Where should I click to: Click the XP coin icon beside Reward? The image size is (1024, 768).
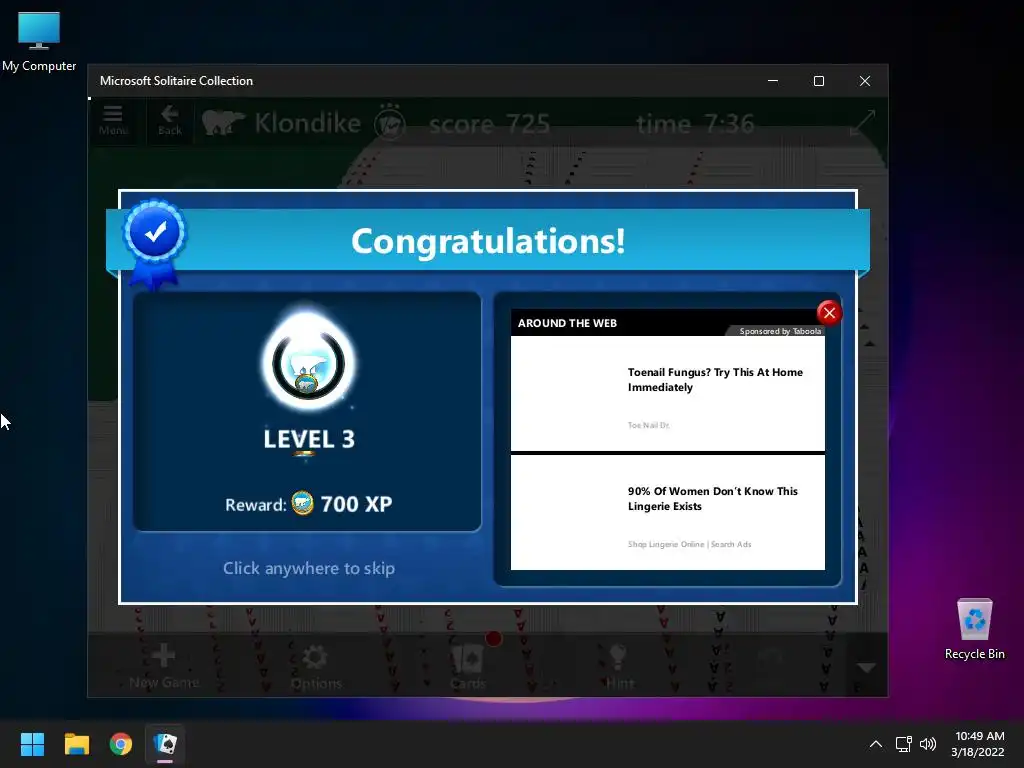[x=302, y=504]
